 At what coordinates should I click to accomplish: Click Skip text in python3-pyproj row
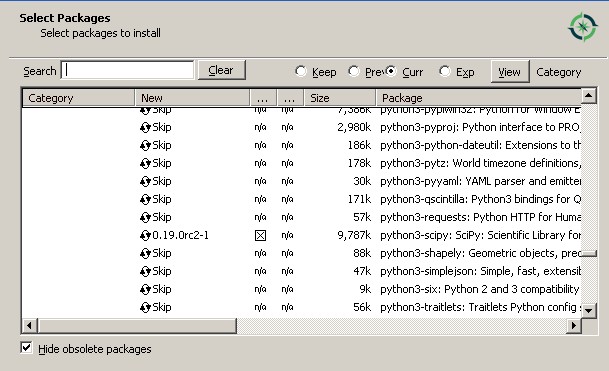162,127
